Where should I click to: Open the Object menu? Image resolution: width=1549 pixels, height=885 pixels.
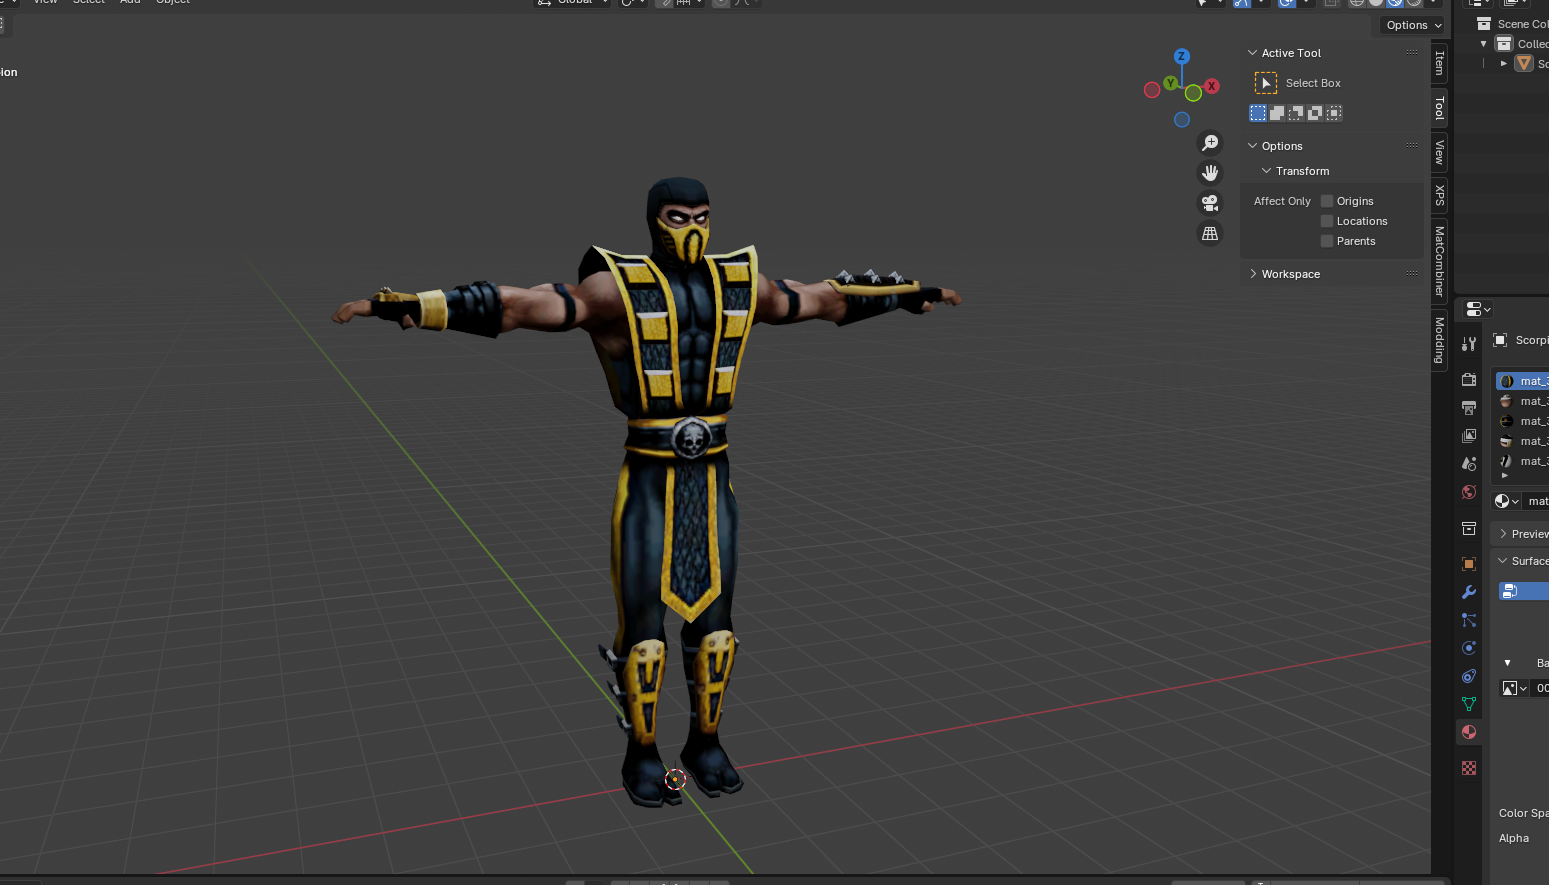[172, 3]
